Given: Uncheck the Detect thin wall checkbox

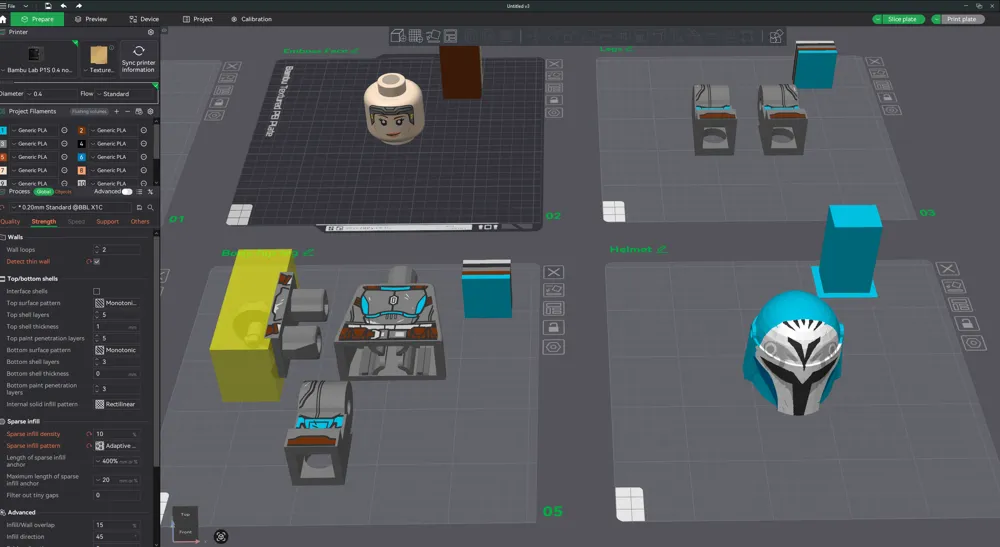Looking at the screenshot, I should [97, 261].
